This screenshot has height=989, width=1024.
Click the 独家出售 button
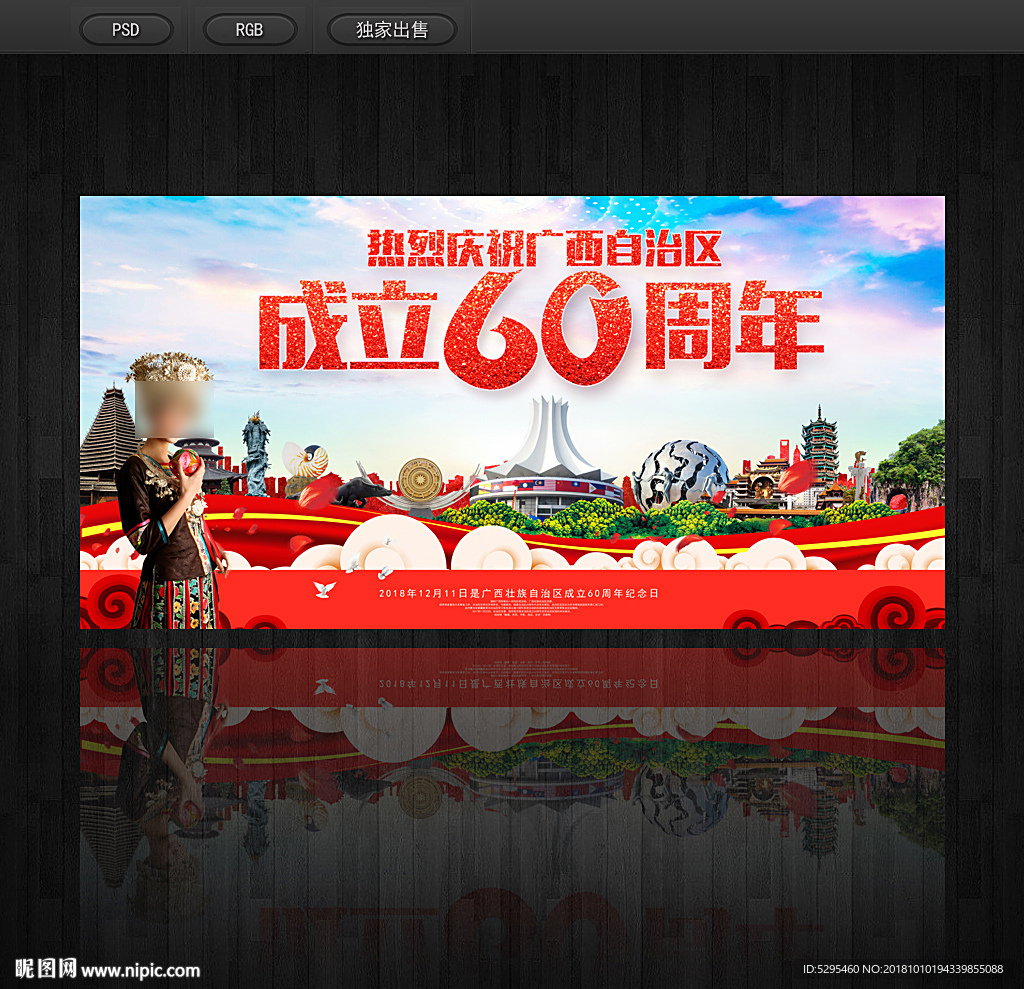(392, 30)
